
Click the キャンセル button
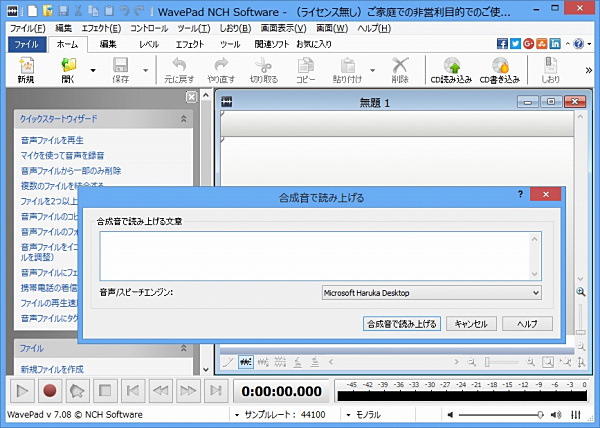[x=471, y=324]
